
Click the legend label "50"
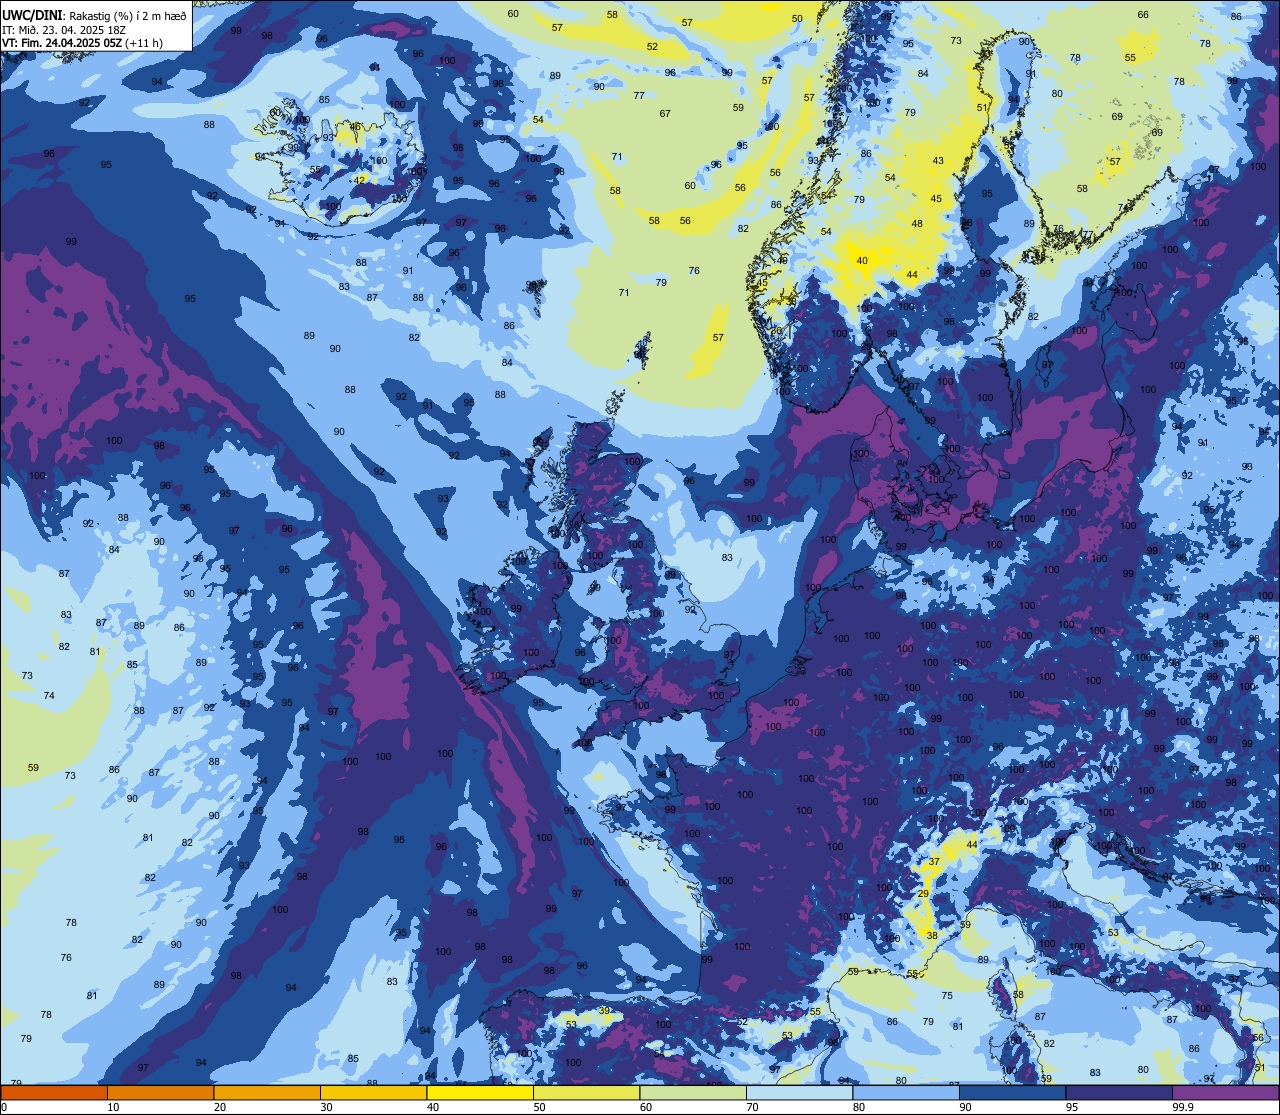539,1107
